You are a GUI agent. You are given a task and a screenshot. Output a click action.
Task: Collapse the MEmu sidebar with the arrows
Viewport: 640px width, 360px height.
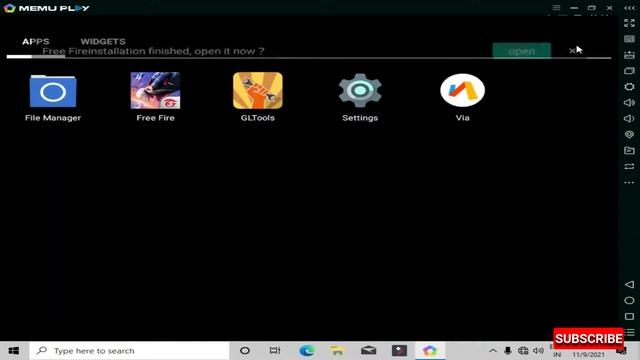(629, 8)
